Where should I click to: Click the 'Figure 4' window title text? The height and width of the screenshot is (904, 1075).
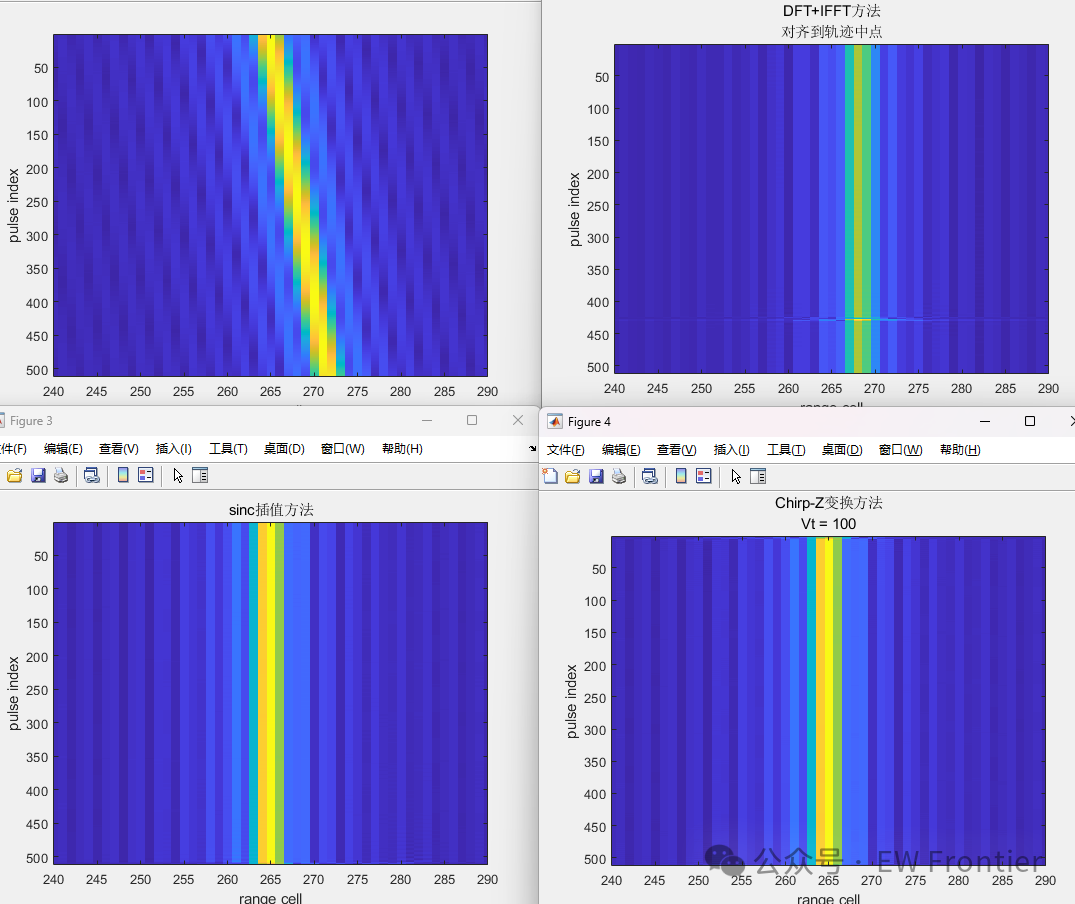(x=589, y=422)
